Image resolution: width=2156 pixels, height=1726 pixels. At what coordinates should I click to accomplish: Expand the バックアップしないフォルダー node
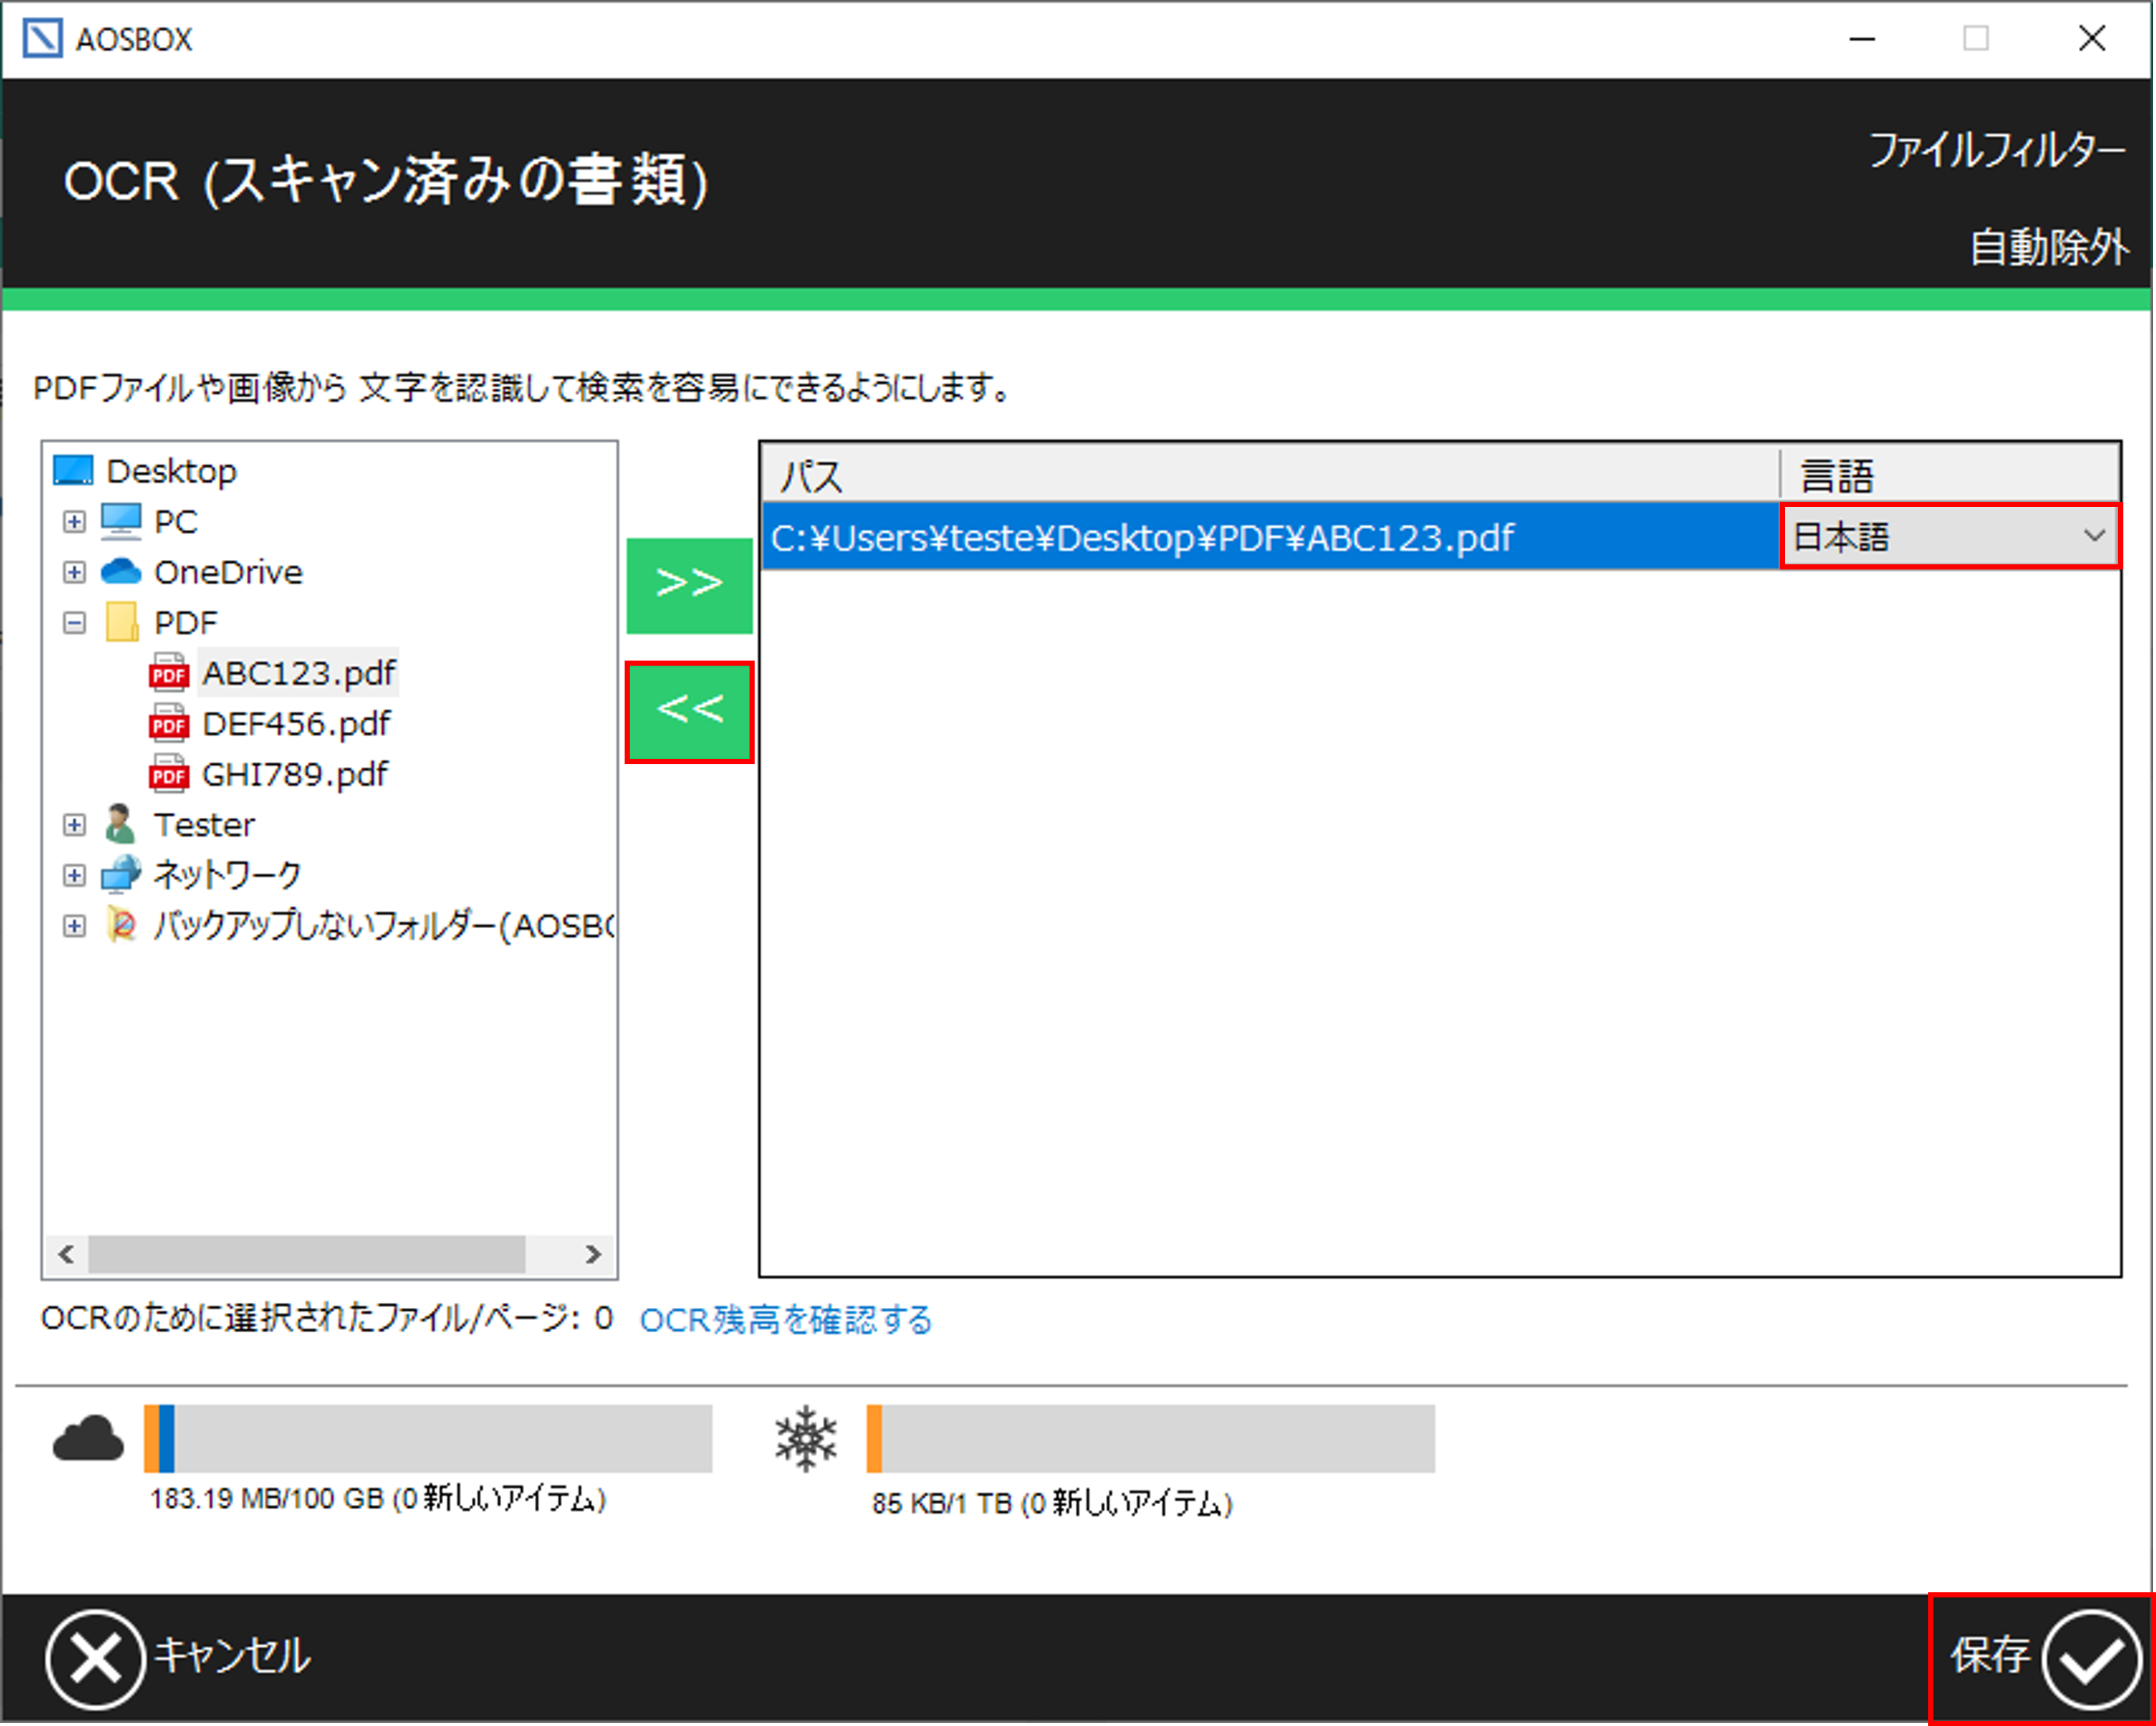(x=74, y=925)
